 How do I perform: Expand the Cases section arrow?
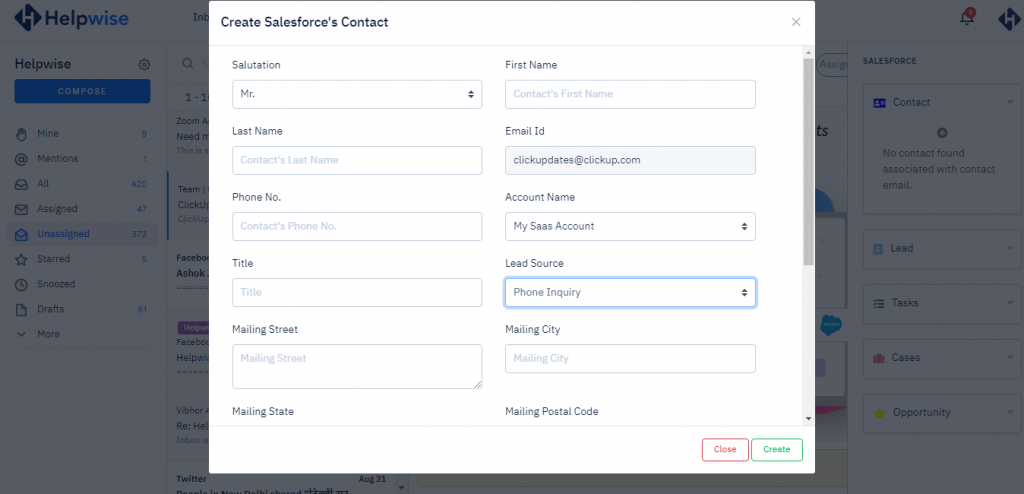(1010, 357)
